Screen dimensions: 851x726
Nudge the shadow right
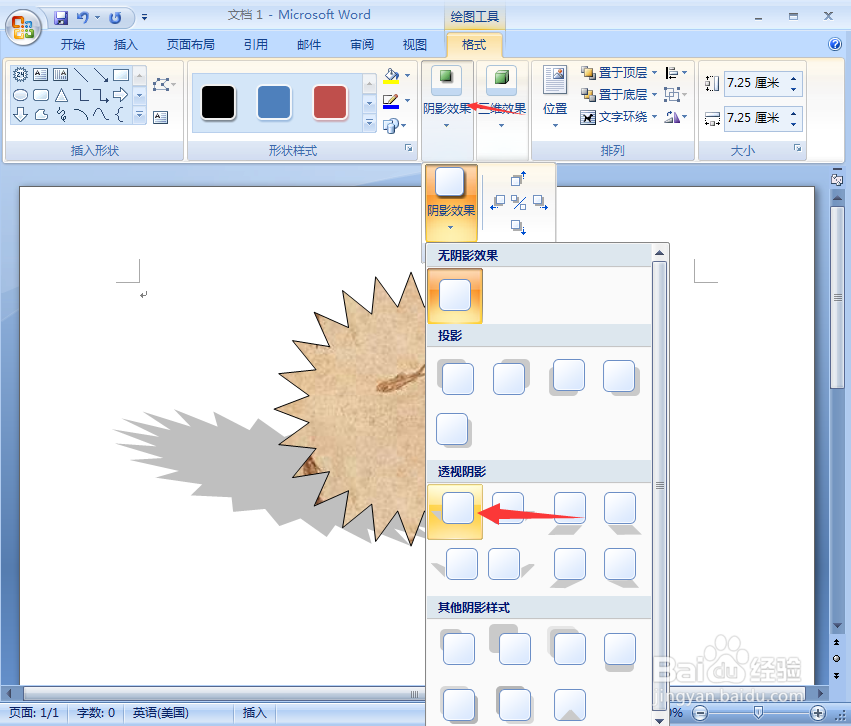pos(540,202)
